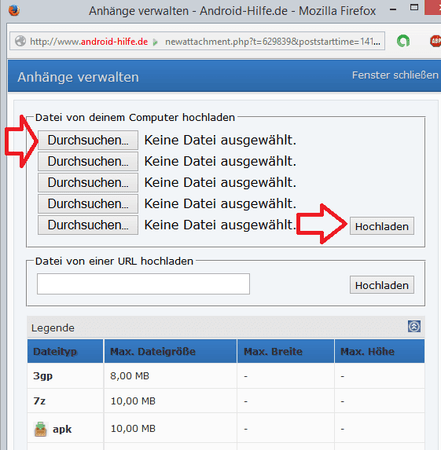Click the green reload icon
Screen dimensions: 441x450
coord(403,41)
